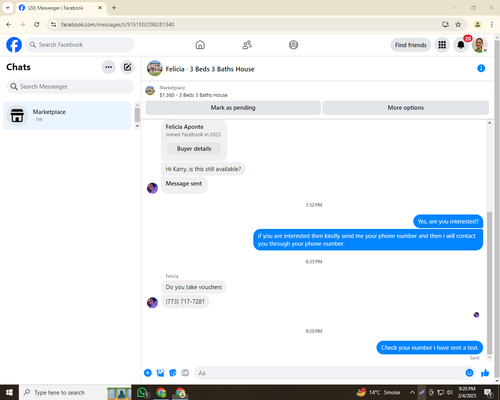Open the Windows Start menu
This screenshot has width=500, height=400.
pyautogui.click(x=9, y=392)
